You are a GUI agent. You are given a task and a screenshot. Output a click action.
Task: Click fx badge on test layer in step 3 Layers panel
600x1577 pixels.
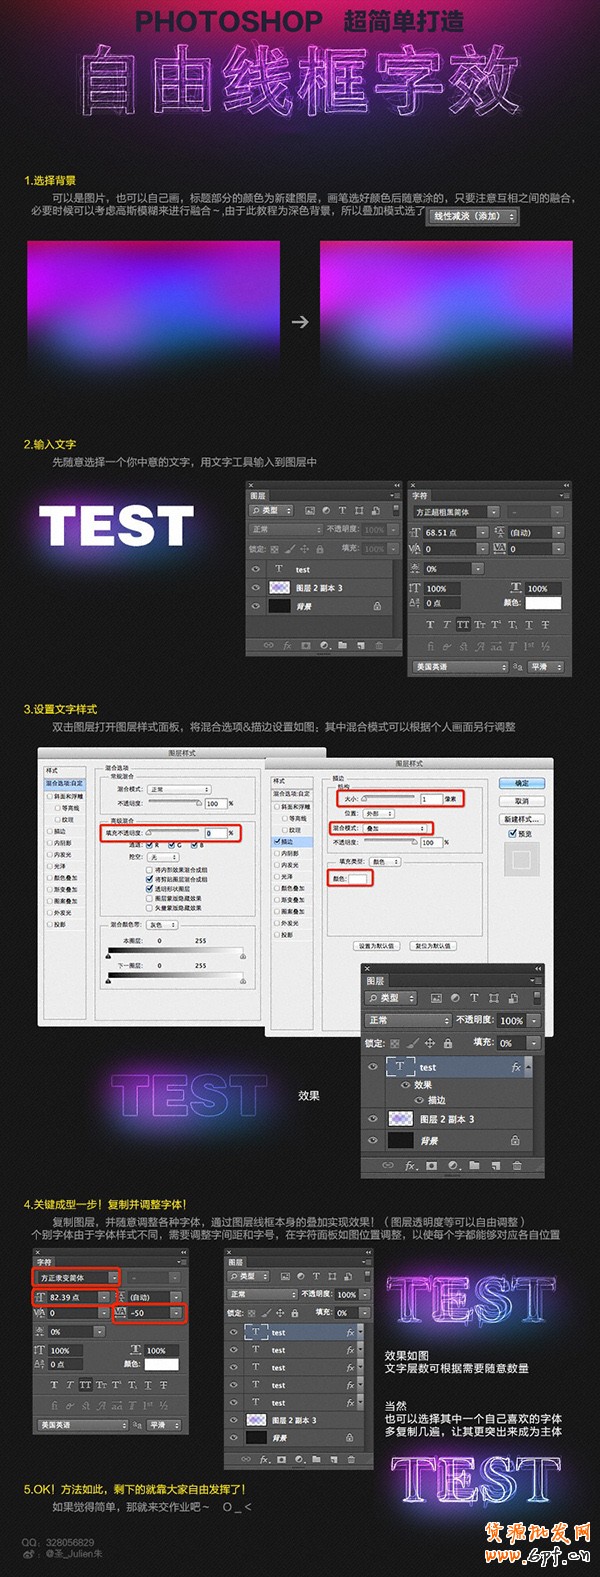[516, 1067]
